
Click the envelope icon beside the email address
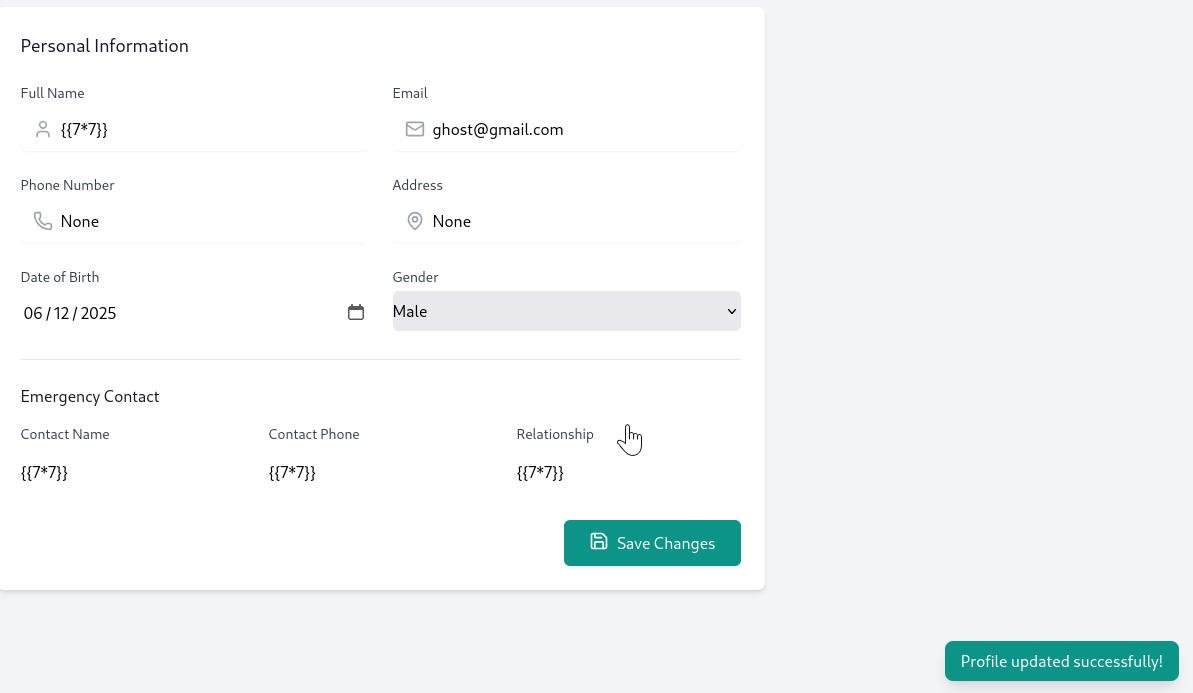pyautogui.click(x=414, y=129)
